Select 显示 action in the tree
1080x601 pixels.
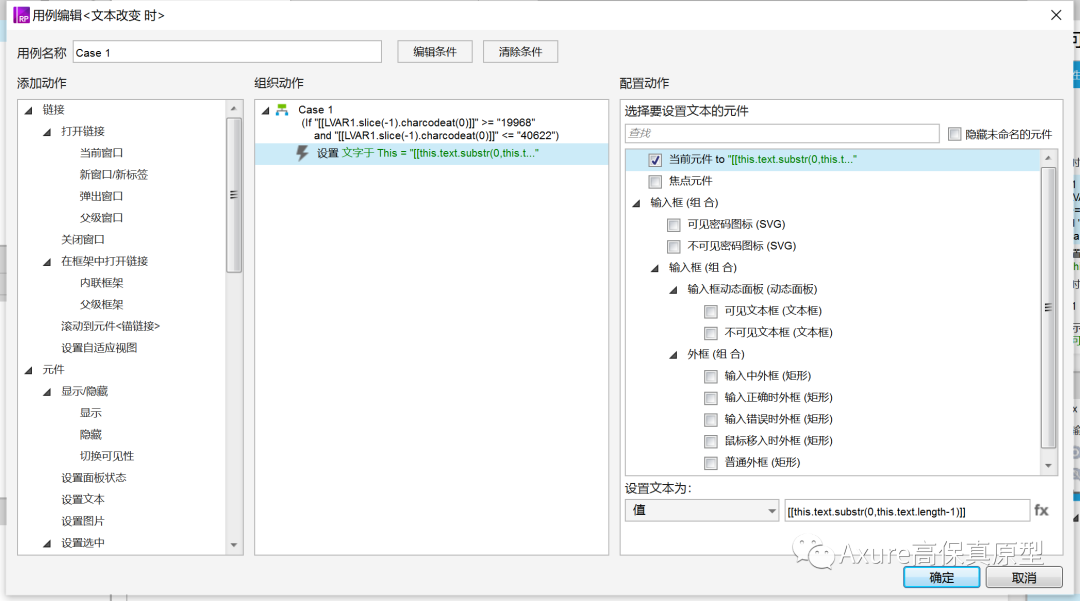click(90, 413)
